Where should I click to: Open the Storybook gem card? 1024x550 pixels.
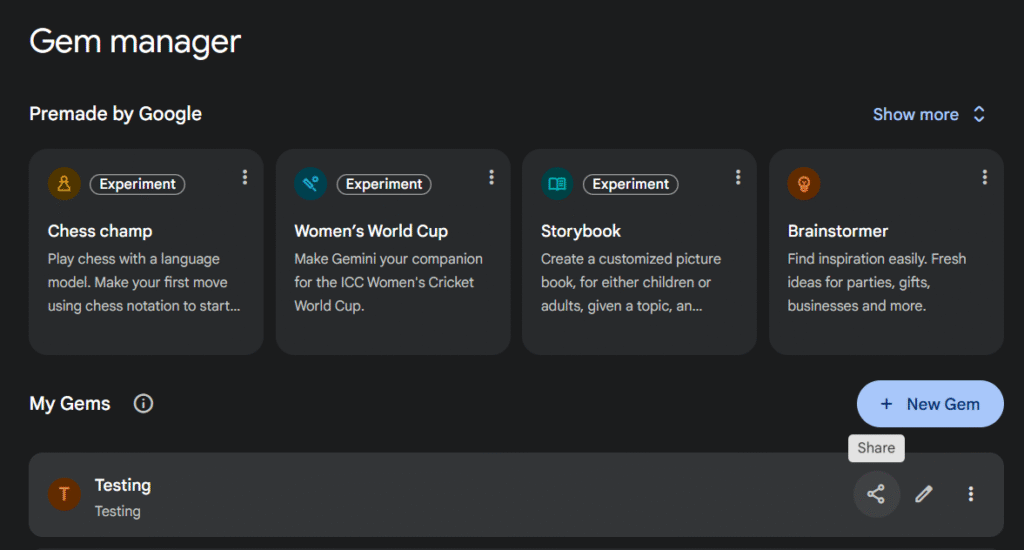639,280
